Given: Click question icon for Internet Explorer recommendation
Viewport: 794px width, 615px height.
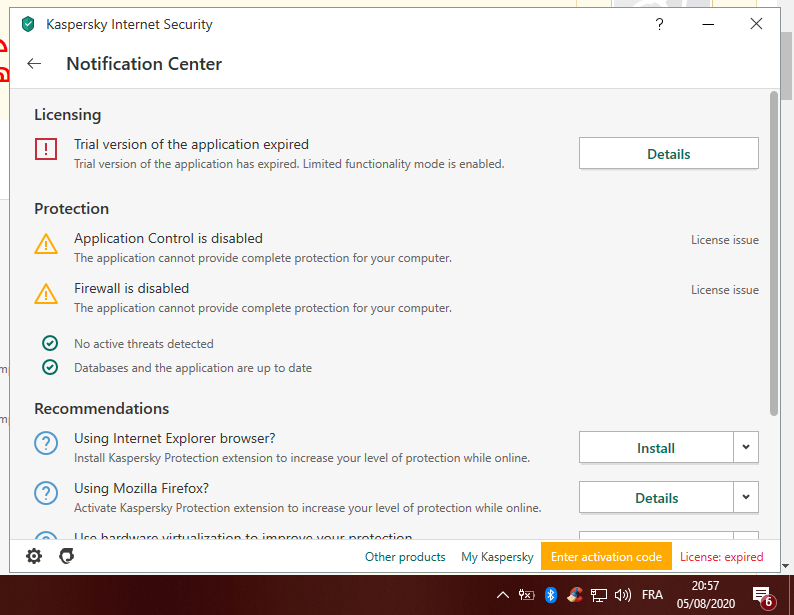Looking at the screenshot, I should coord(46,443).
